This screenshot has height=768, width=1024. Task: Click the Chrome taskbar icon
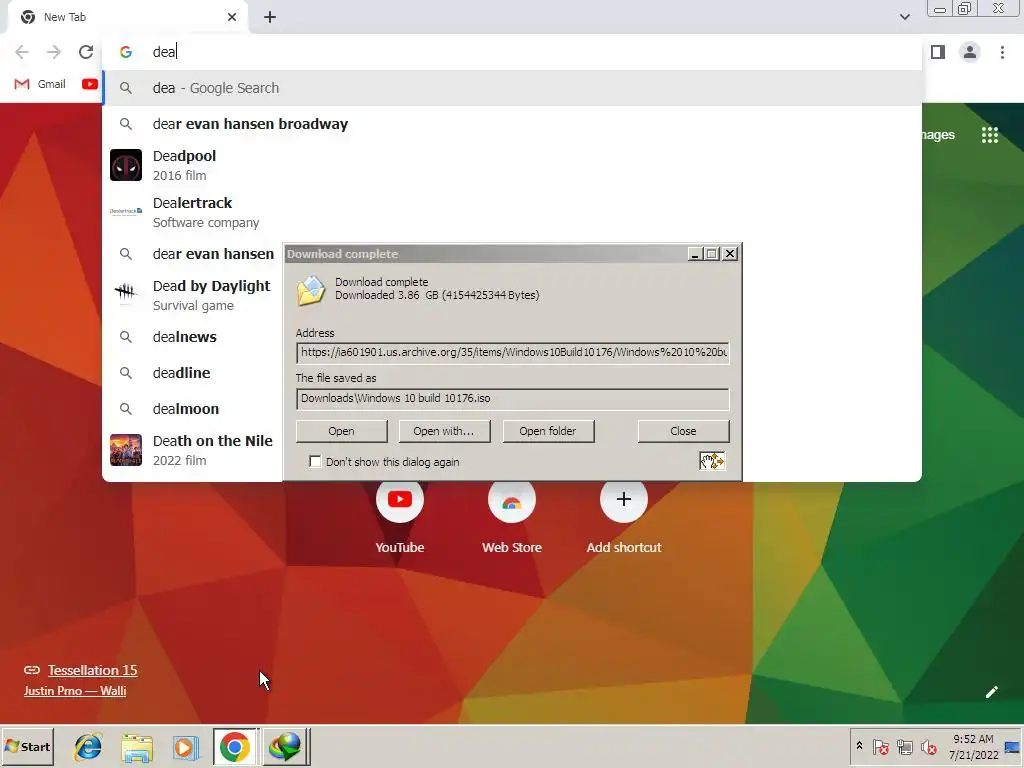[235, 747]
